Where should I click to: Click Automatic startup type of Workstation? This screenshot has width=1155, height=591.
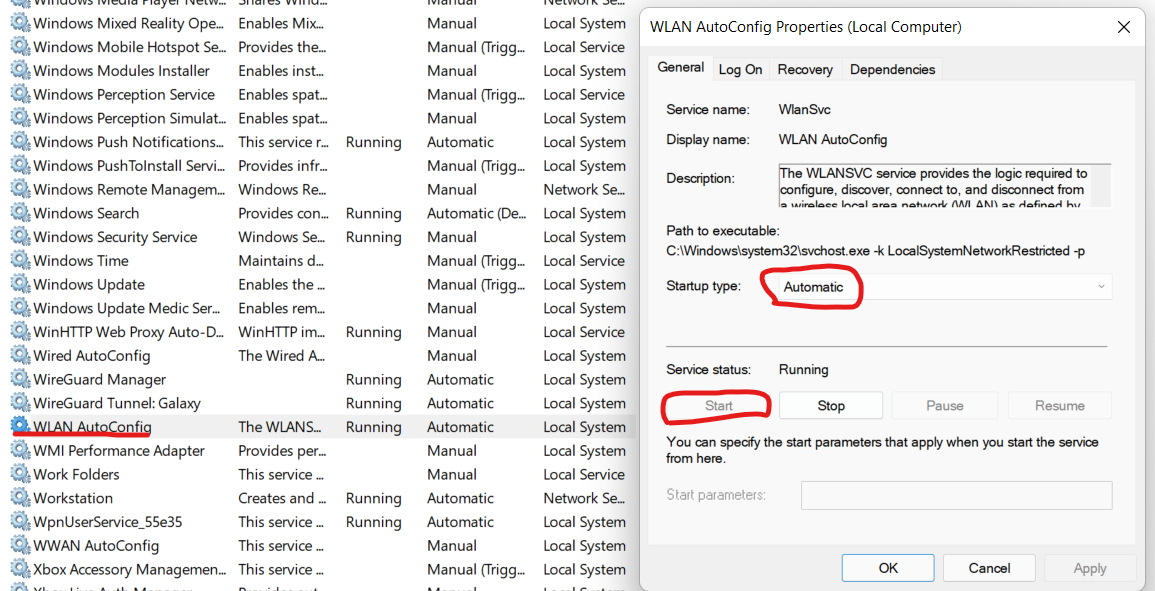point(460,498)
